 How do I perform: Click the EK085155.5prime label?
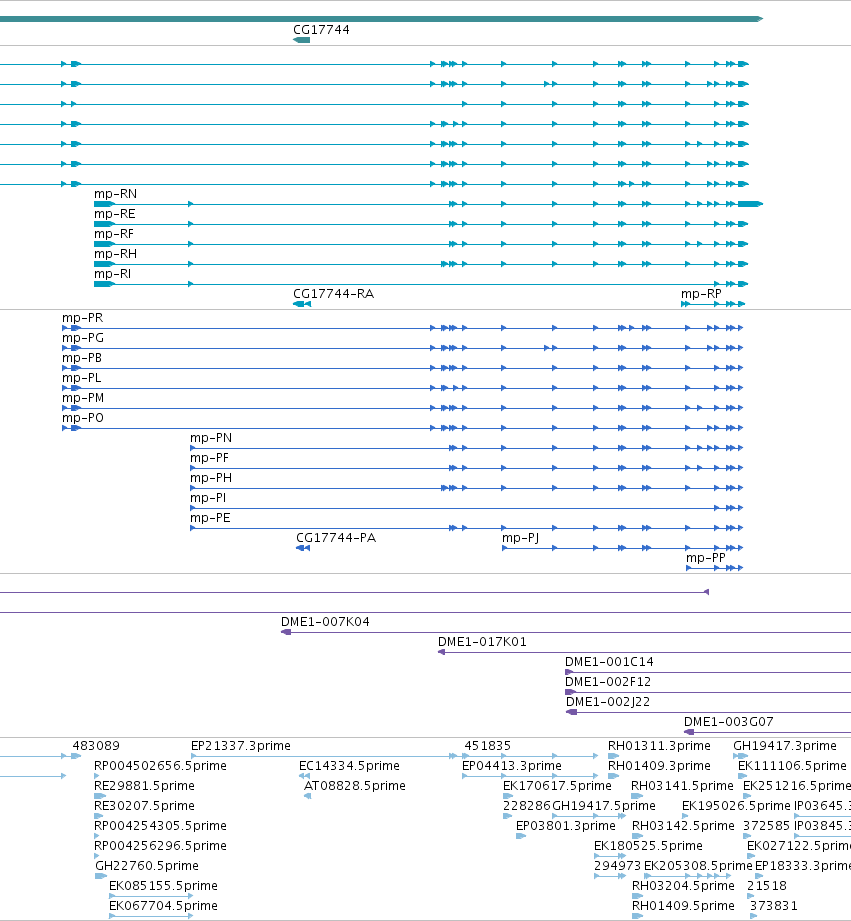click(x=163, y=885)
